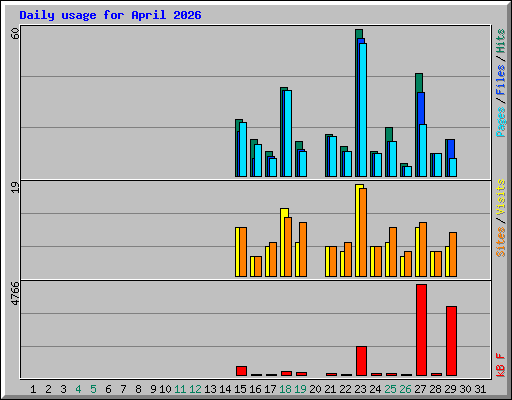The image size is (512, 400).
Task: Click day label '21' on the axis
Action: click(330, 389)
